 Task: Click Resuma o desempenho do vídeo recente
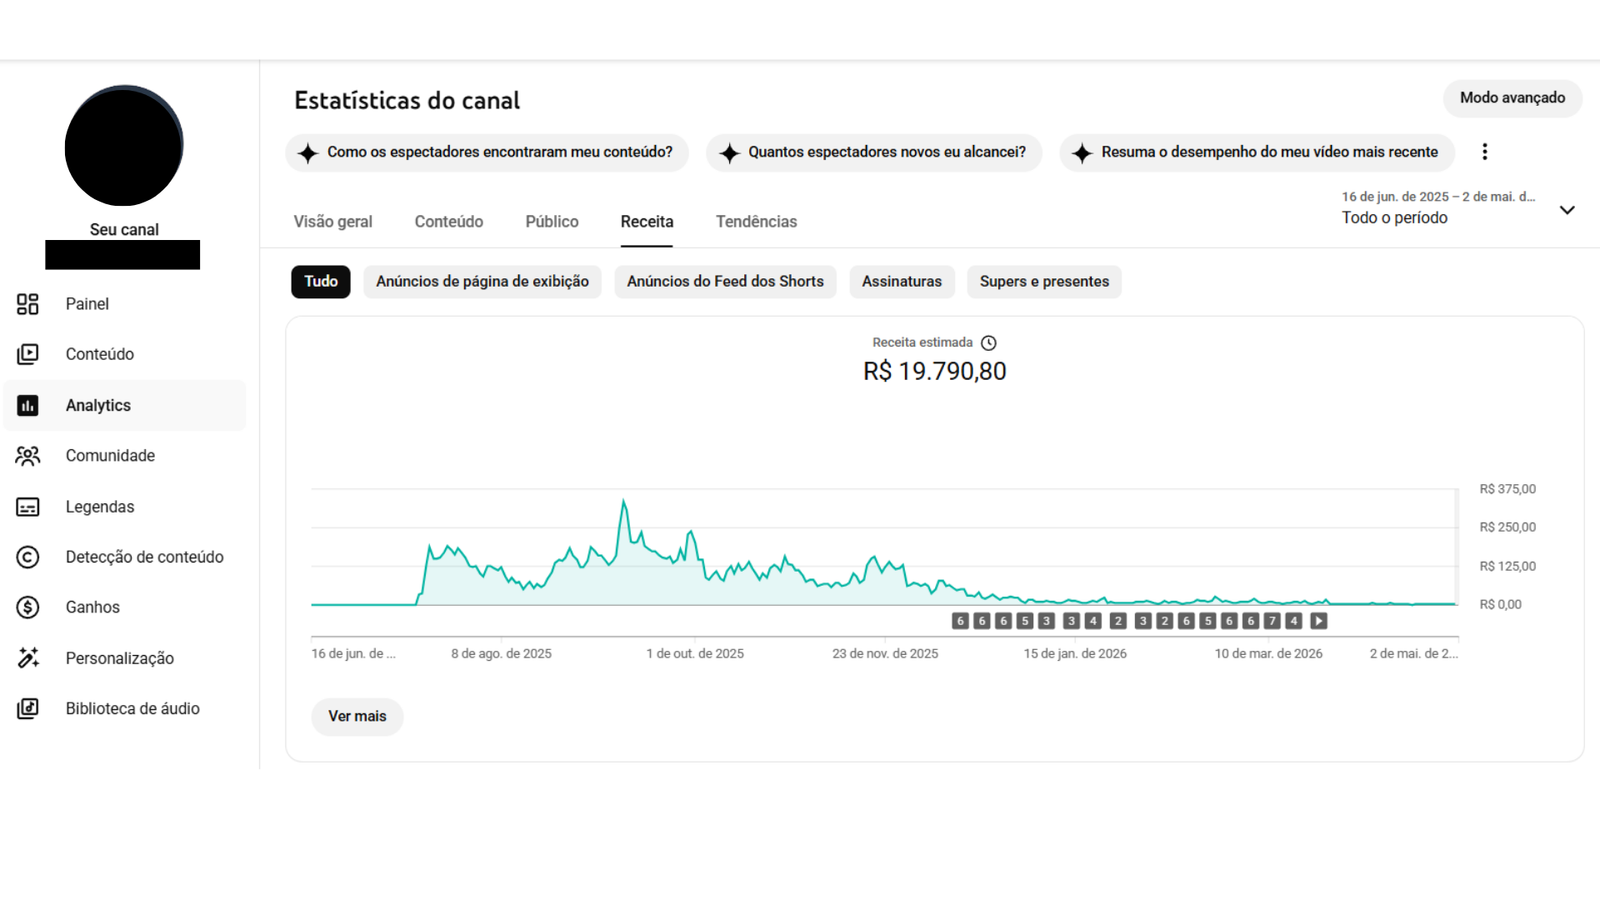[x=1257, y=153]
